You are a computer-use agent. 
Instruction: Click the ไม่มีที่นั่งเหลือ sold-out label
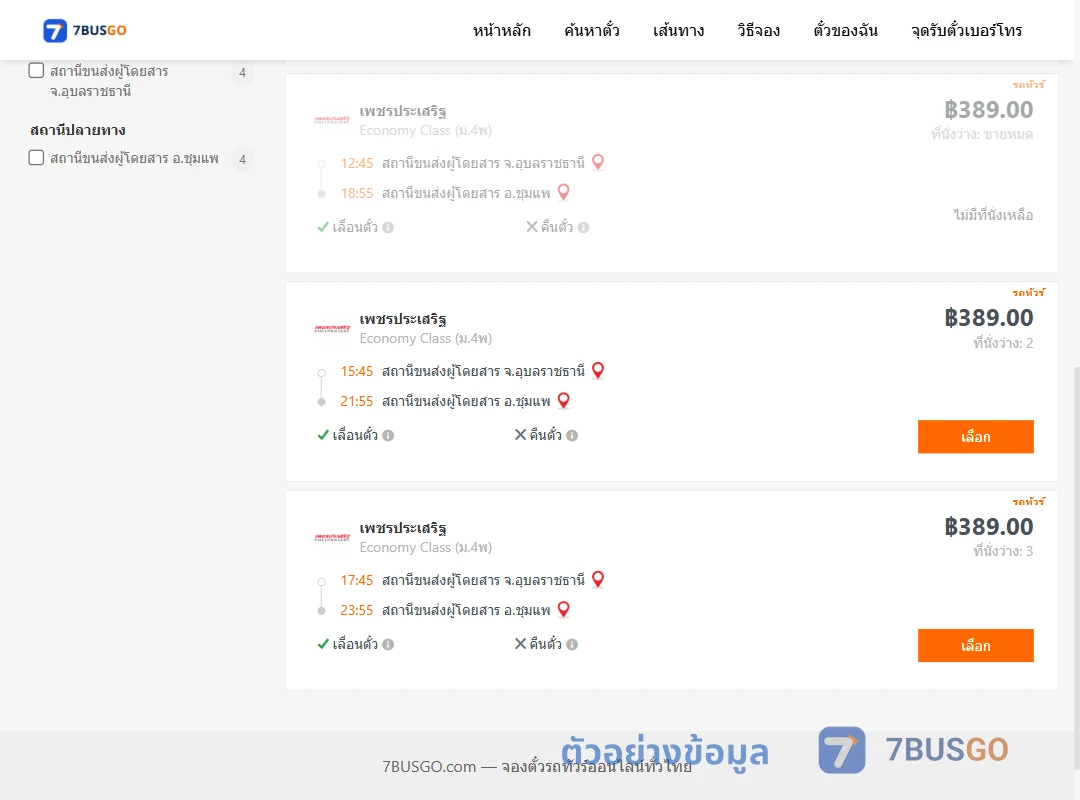click(993, 215)
